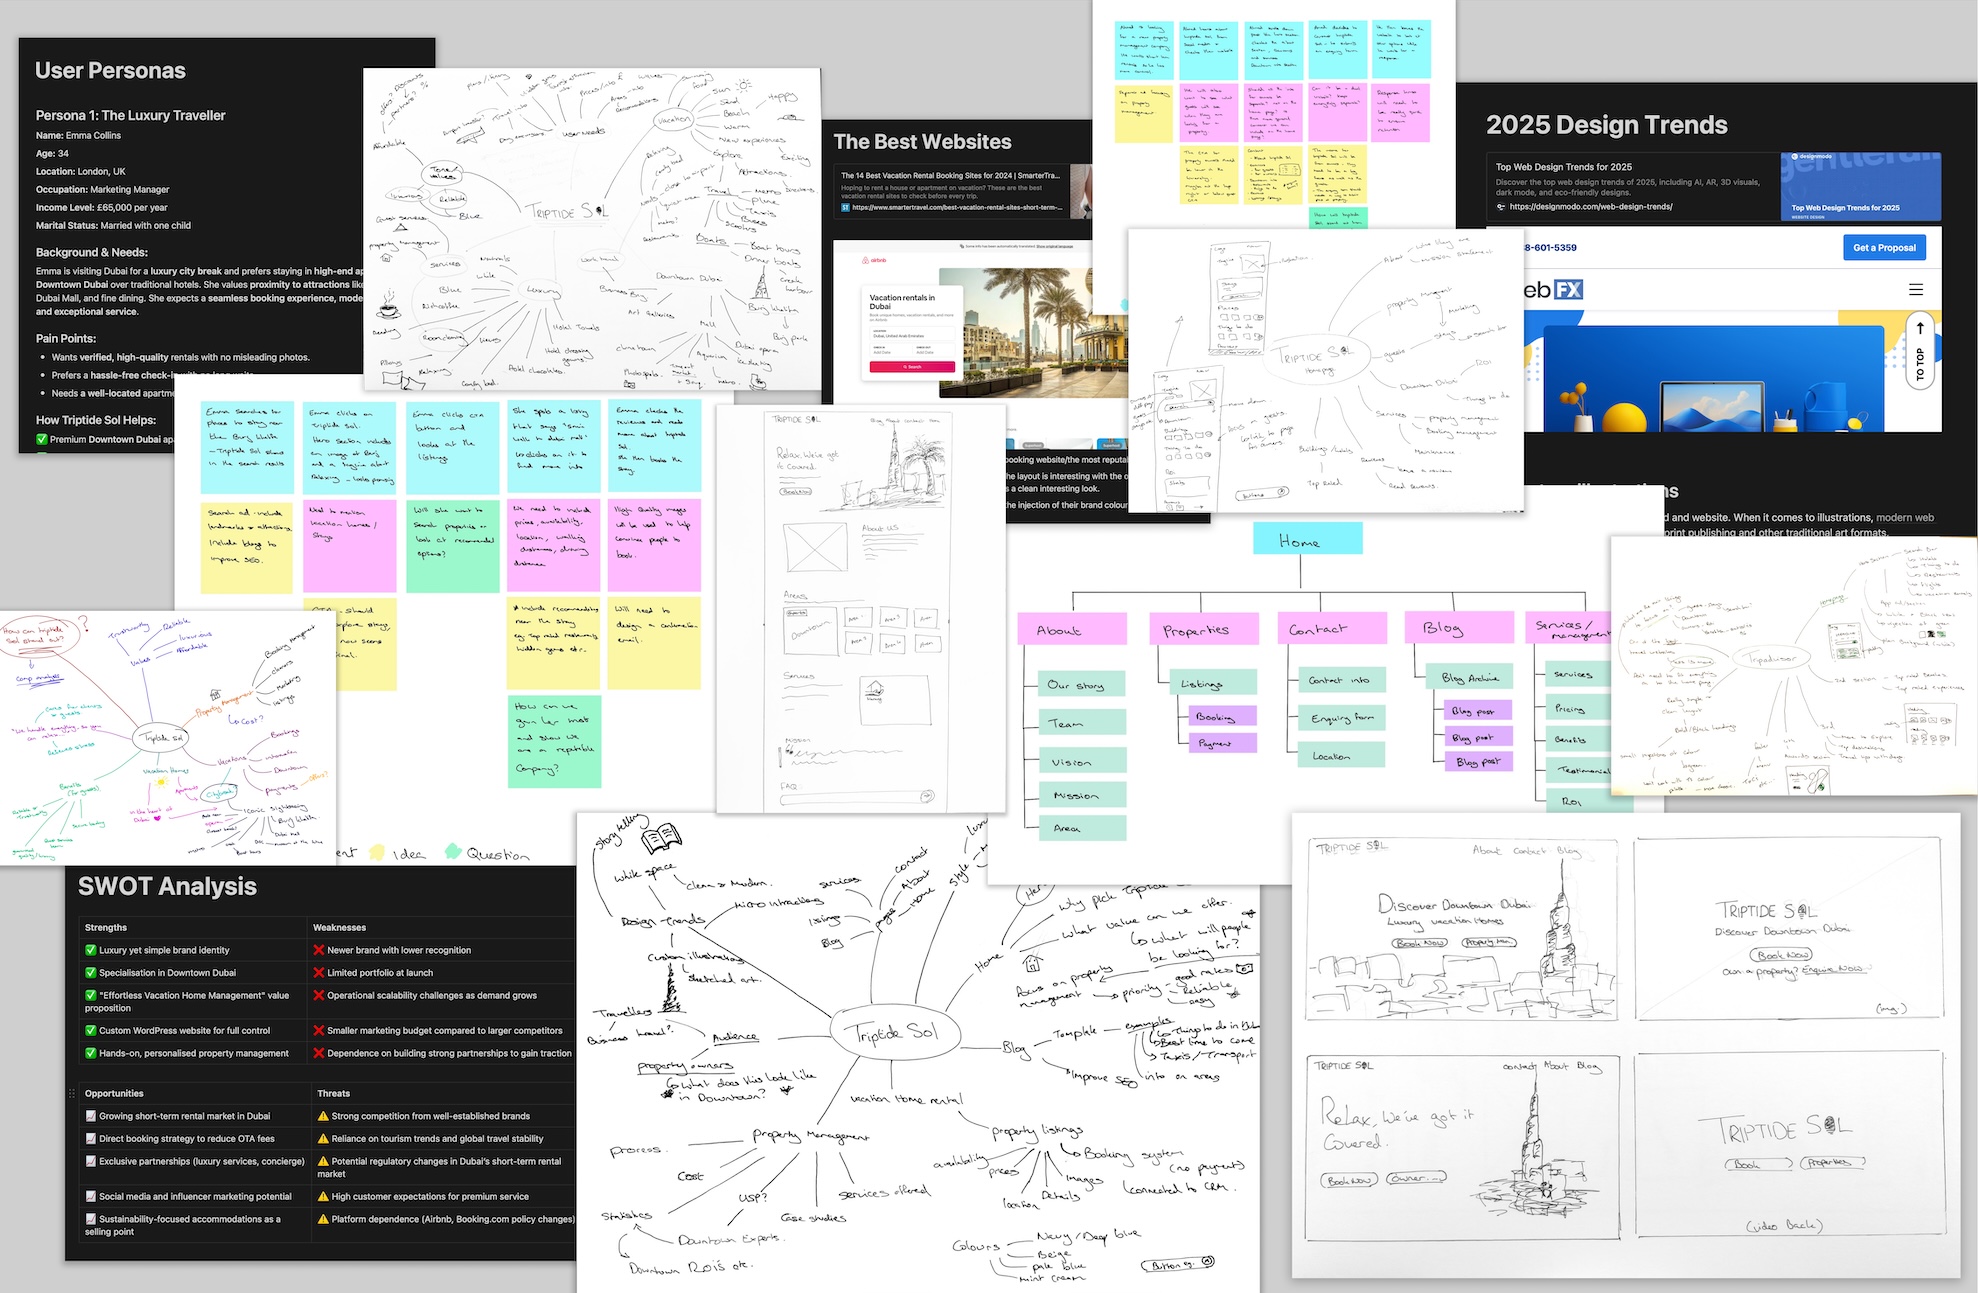Select the pink About sitemap node
The width and height of the screenshot is (1978, 1293).
coord(1071,629)
